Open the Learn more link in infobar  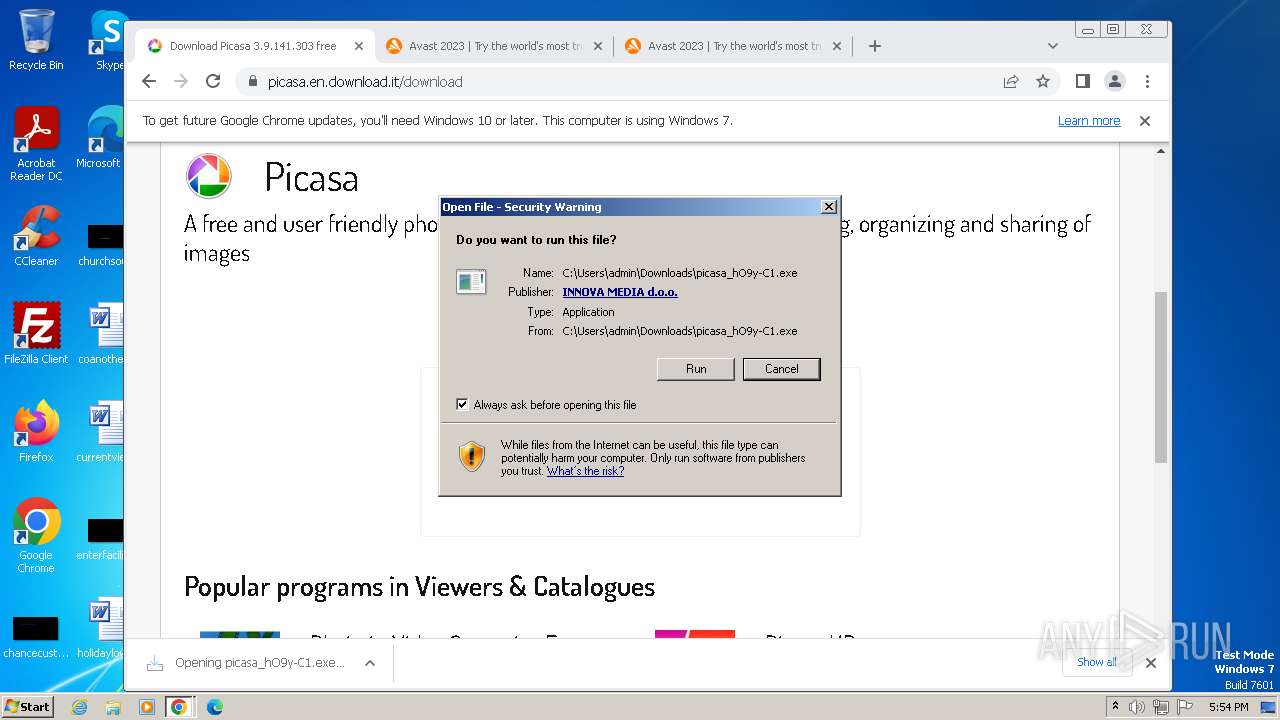pyautogui.click(x=1089, y=121)
